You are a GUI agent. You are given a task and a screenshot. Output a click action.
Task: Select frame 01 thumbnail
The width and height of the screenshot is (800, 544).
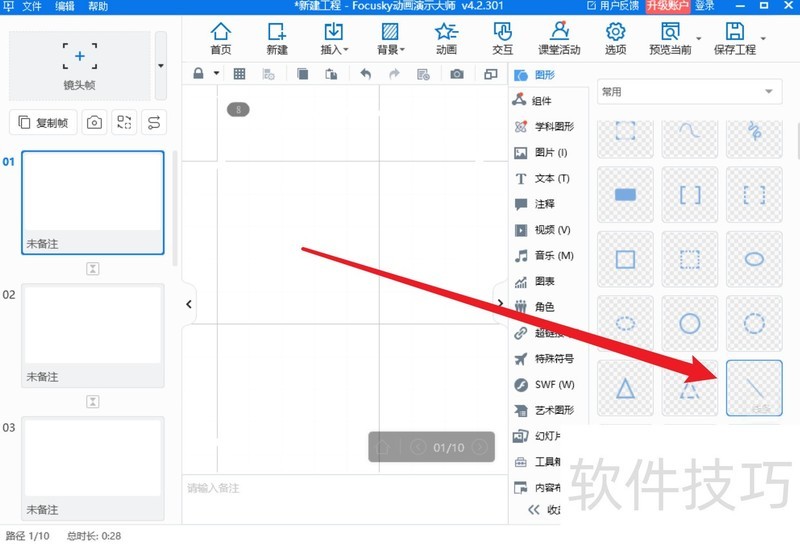pyautogui.click(x=92, y=202)
